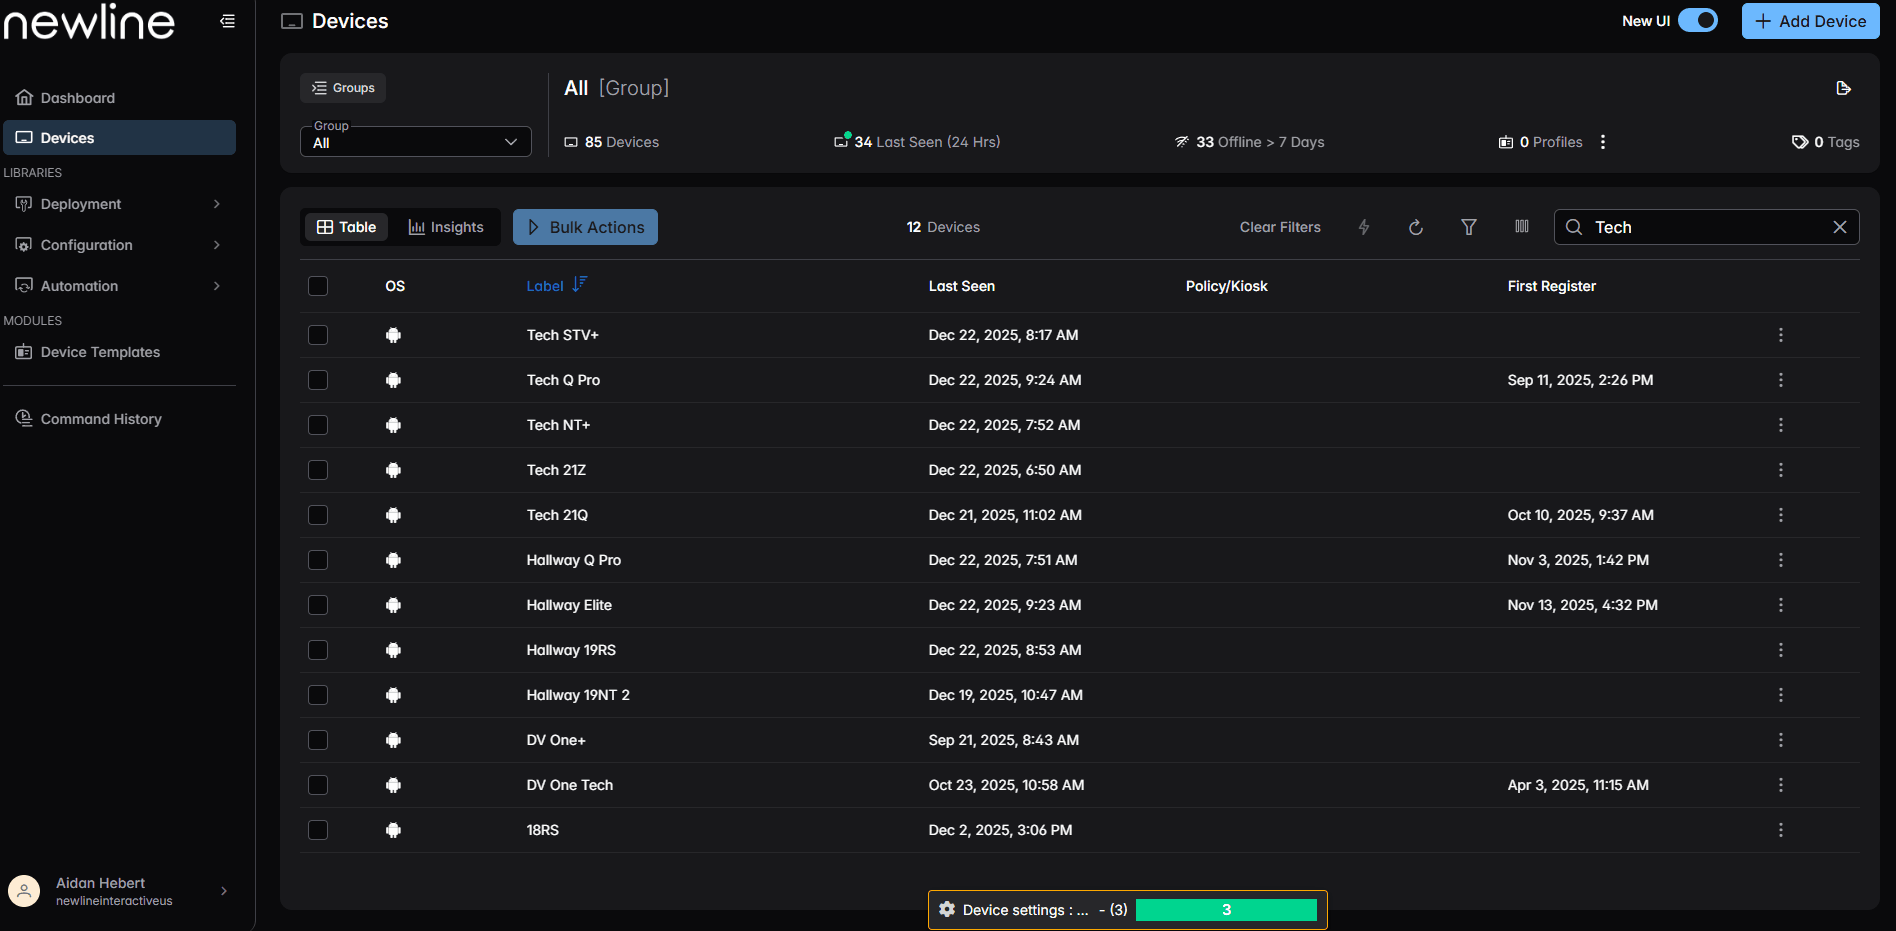Select the 18RS row checkbox

[318, 830]
